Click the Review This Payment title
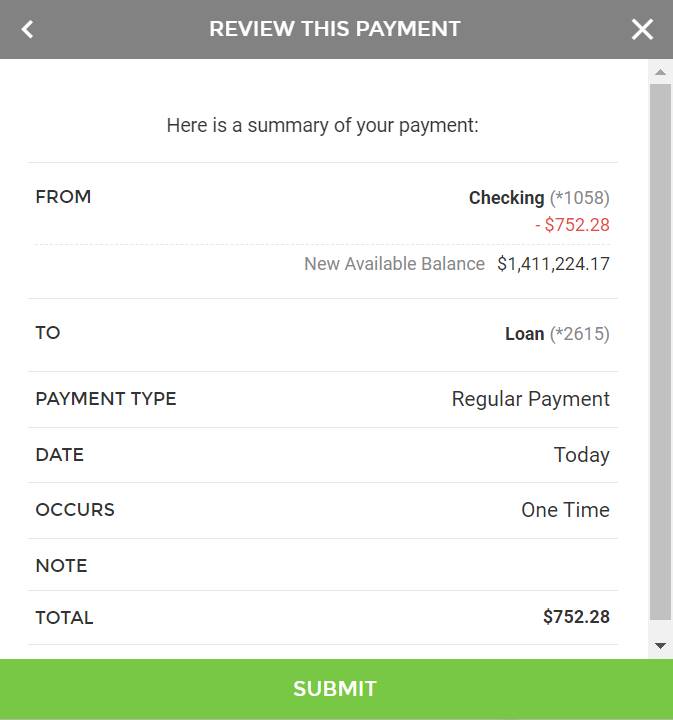The image size is (673, 720). [x=335, y=29]
